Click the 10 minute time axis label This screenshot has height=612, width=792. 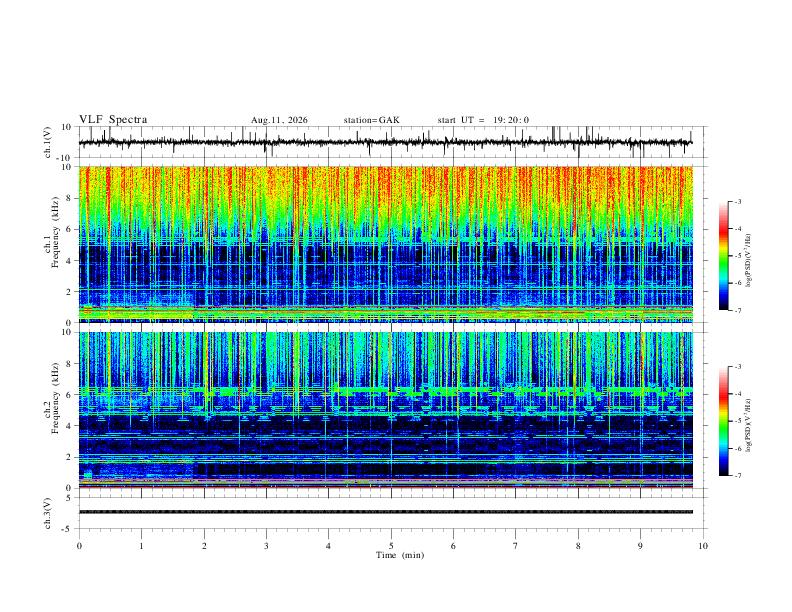(703, 546)
